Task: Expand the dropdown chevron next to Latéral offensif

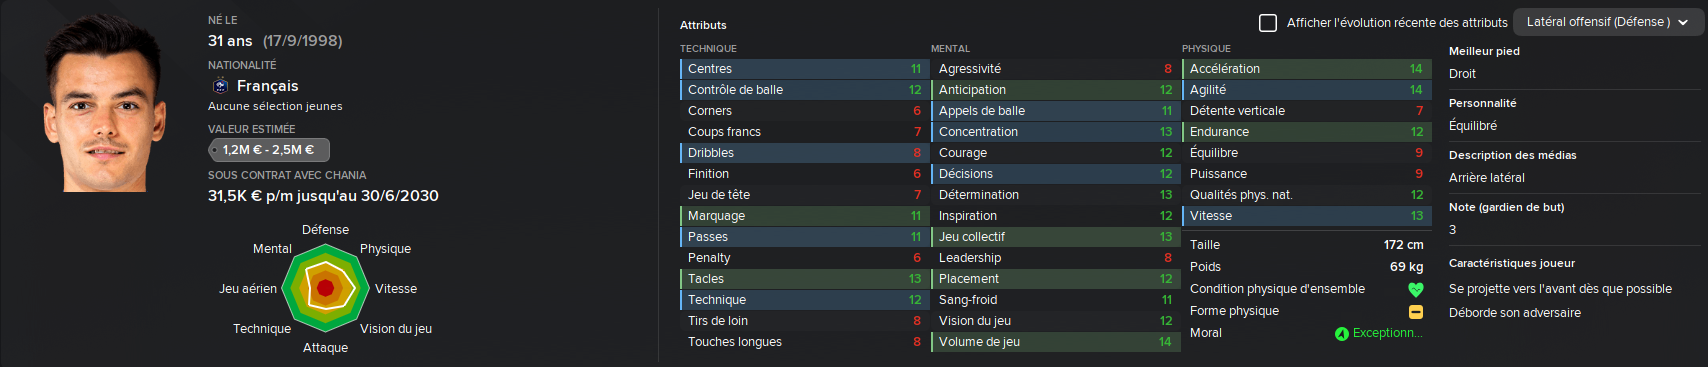Action: 1684,22
